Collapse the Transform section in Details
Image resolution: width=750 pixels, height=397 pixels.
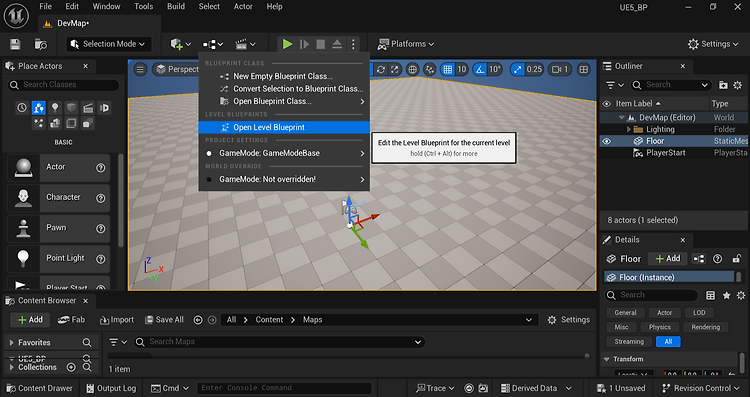(607, 359)
